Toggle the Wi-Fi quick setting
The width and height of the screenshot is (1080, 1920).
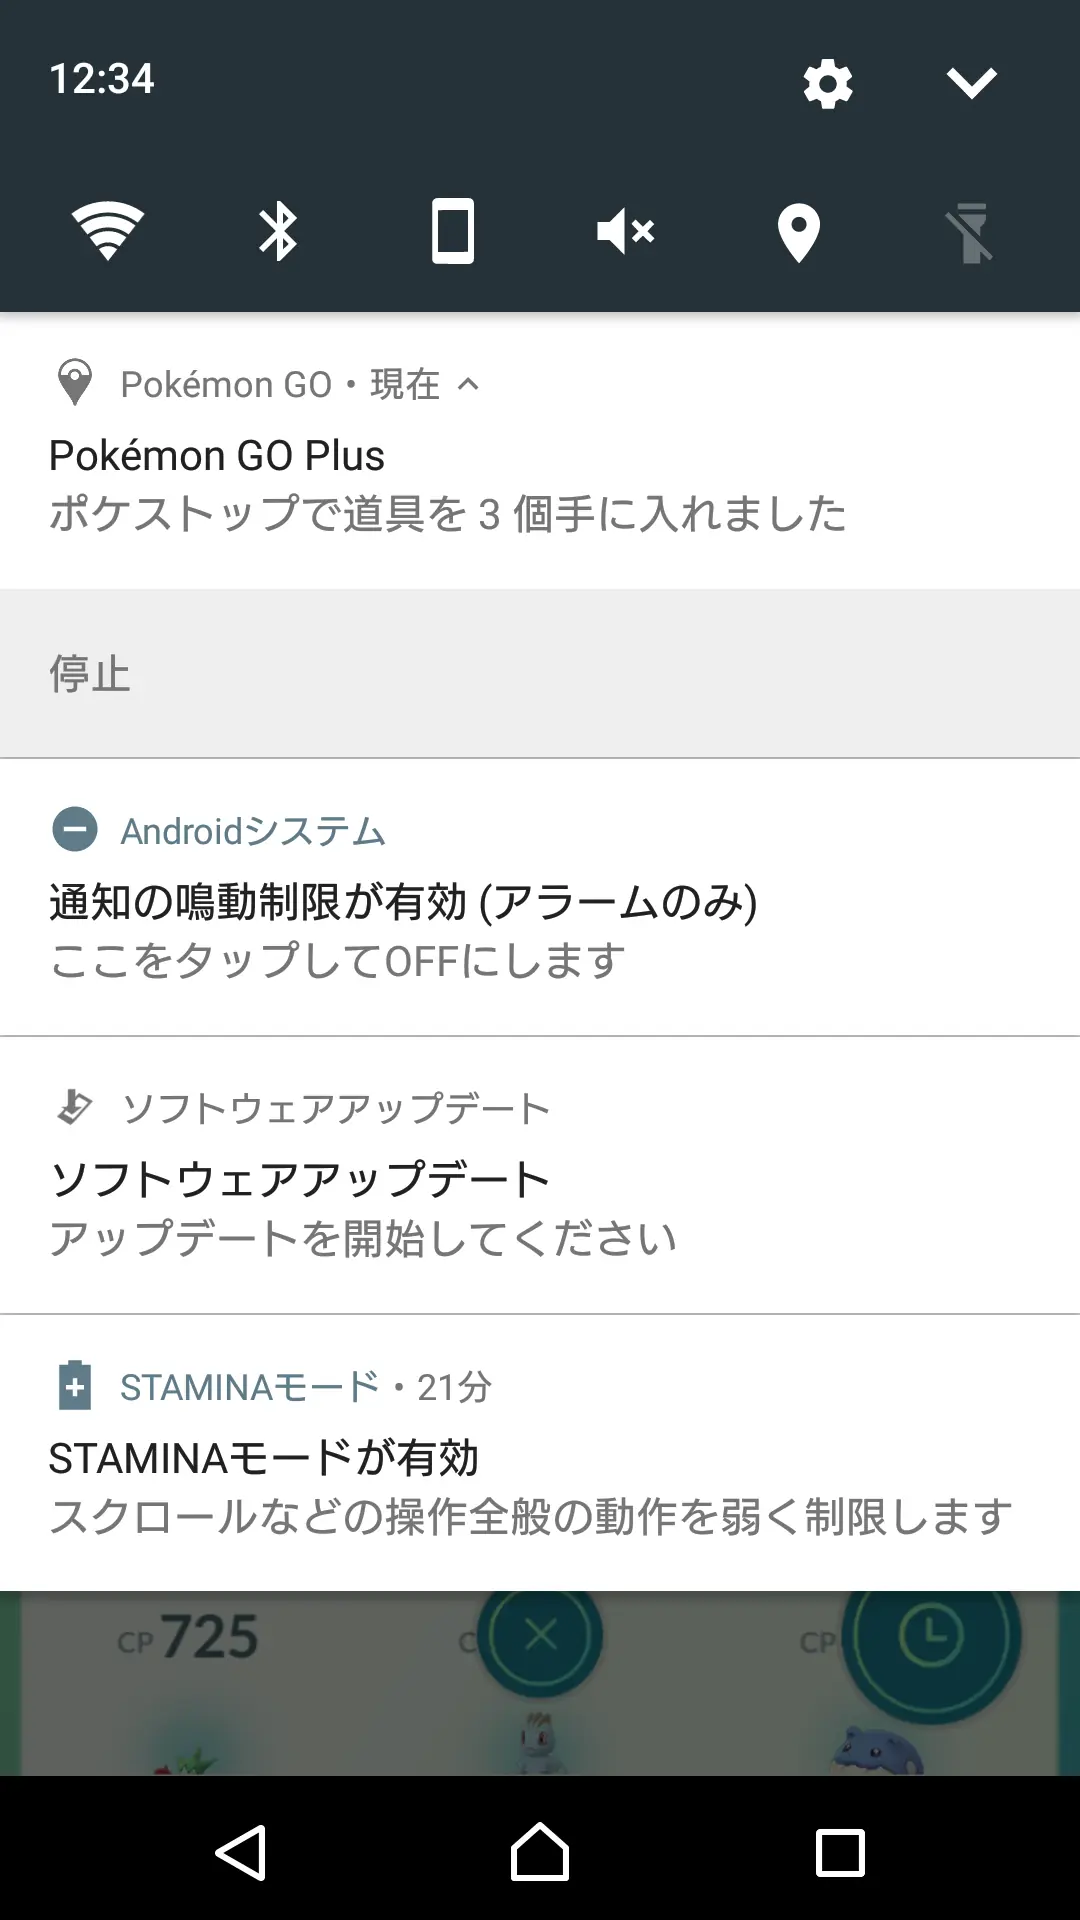point(108,231)
